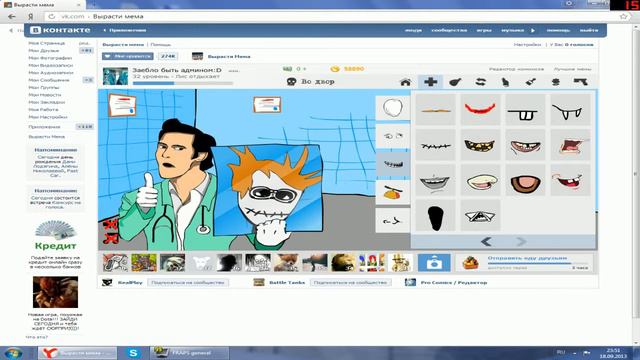The width and height of the screenshot is (640, 360).
Task: Pick the gray grinning lips mouth
Action: [436, 180]
